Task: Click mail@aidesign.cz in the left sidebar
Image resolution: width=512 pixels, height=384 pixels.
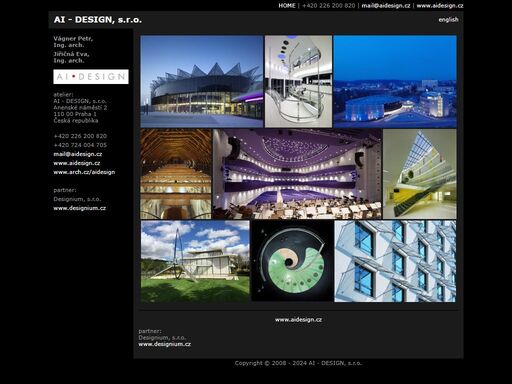Action: [x=78, y=154]
